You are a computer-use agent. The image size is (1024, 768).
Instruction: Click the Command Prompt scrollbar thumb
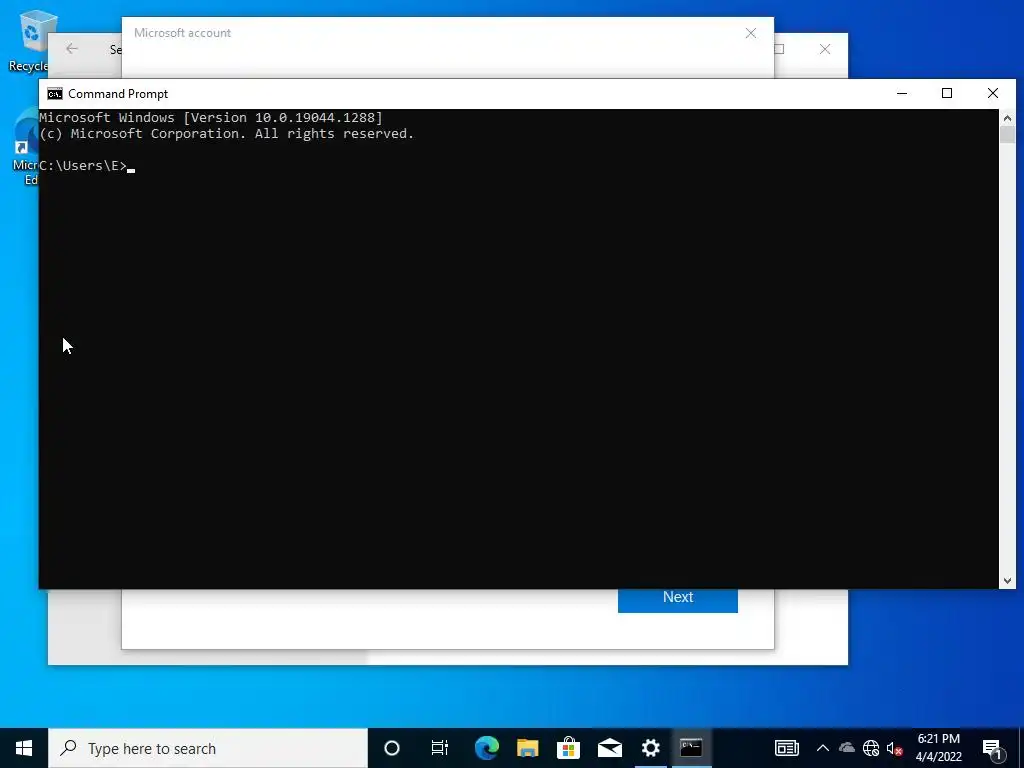[x=1007, y=135]
